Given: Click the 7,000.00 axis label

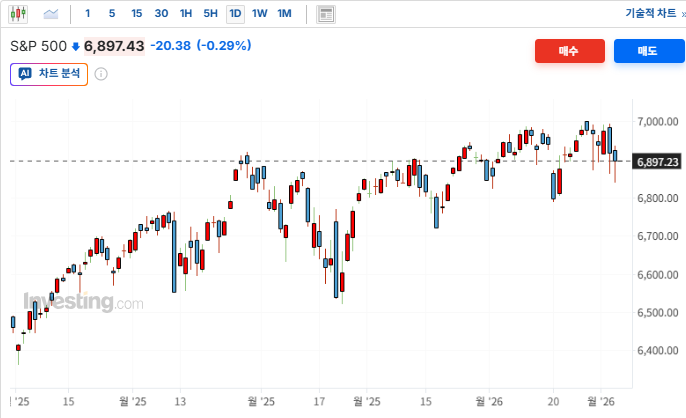Looking at the screenshot, I should (658, 121).
